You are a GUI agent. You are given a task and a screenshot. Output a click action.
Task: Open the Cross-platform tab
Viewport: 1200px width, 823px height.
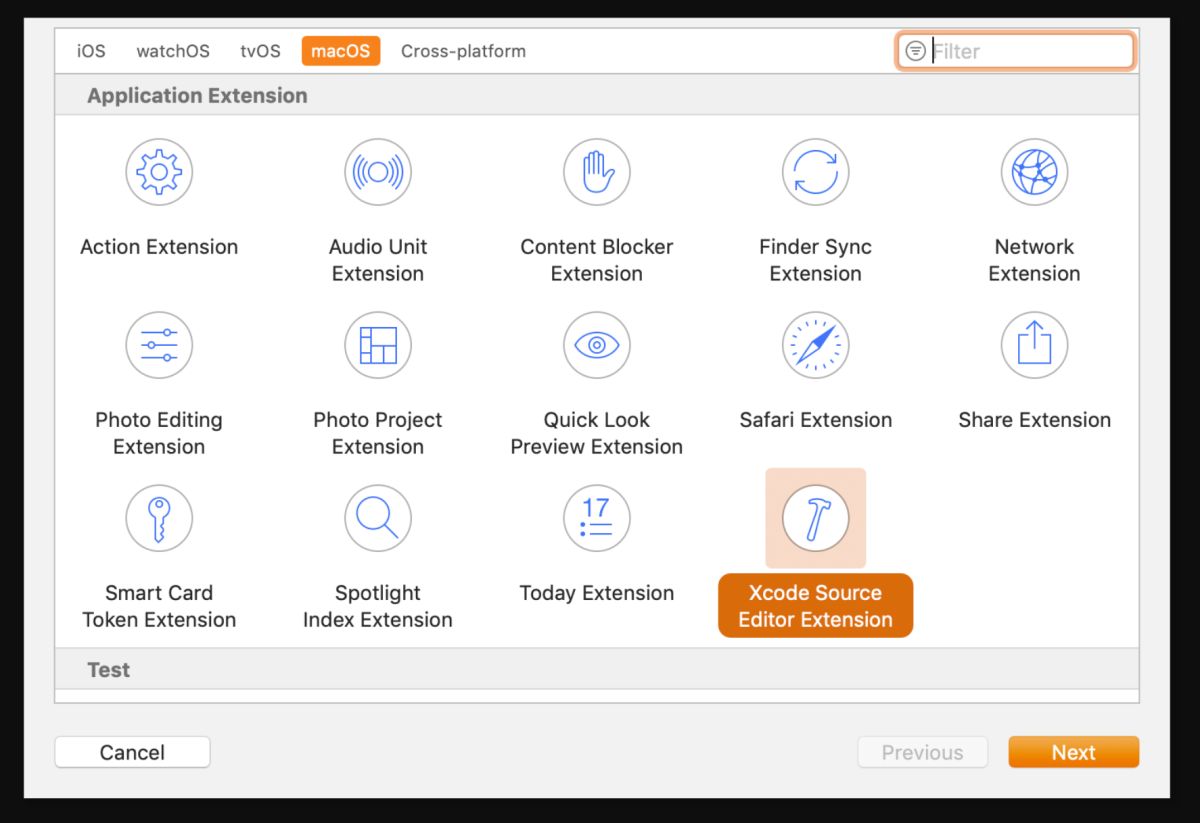(463, 51)
